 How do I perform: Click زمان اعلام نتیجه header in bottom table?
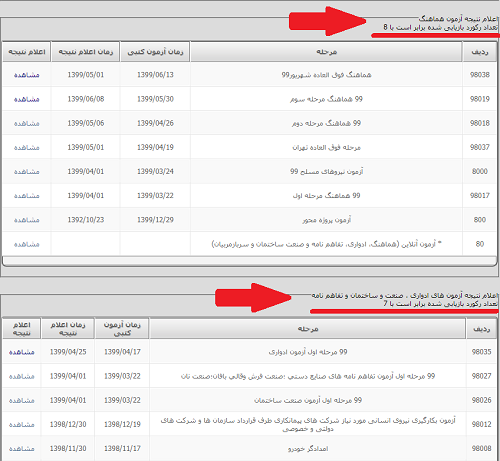(x=68, y=329)
